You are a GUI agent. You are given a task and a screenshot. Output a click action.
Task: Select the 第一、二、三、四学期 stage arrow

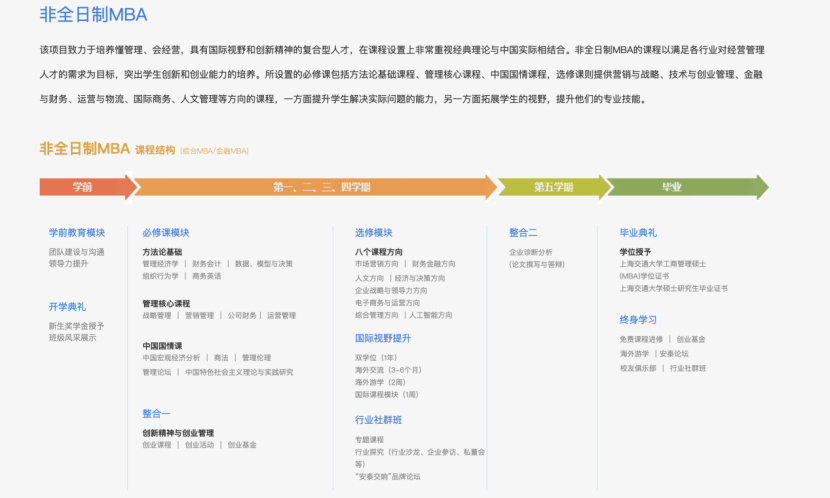(320, 187)
